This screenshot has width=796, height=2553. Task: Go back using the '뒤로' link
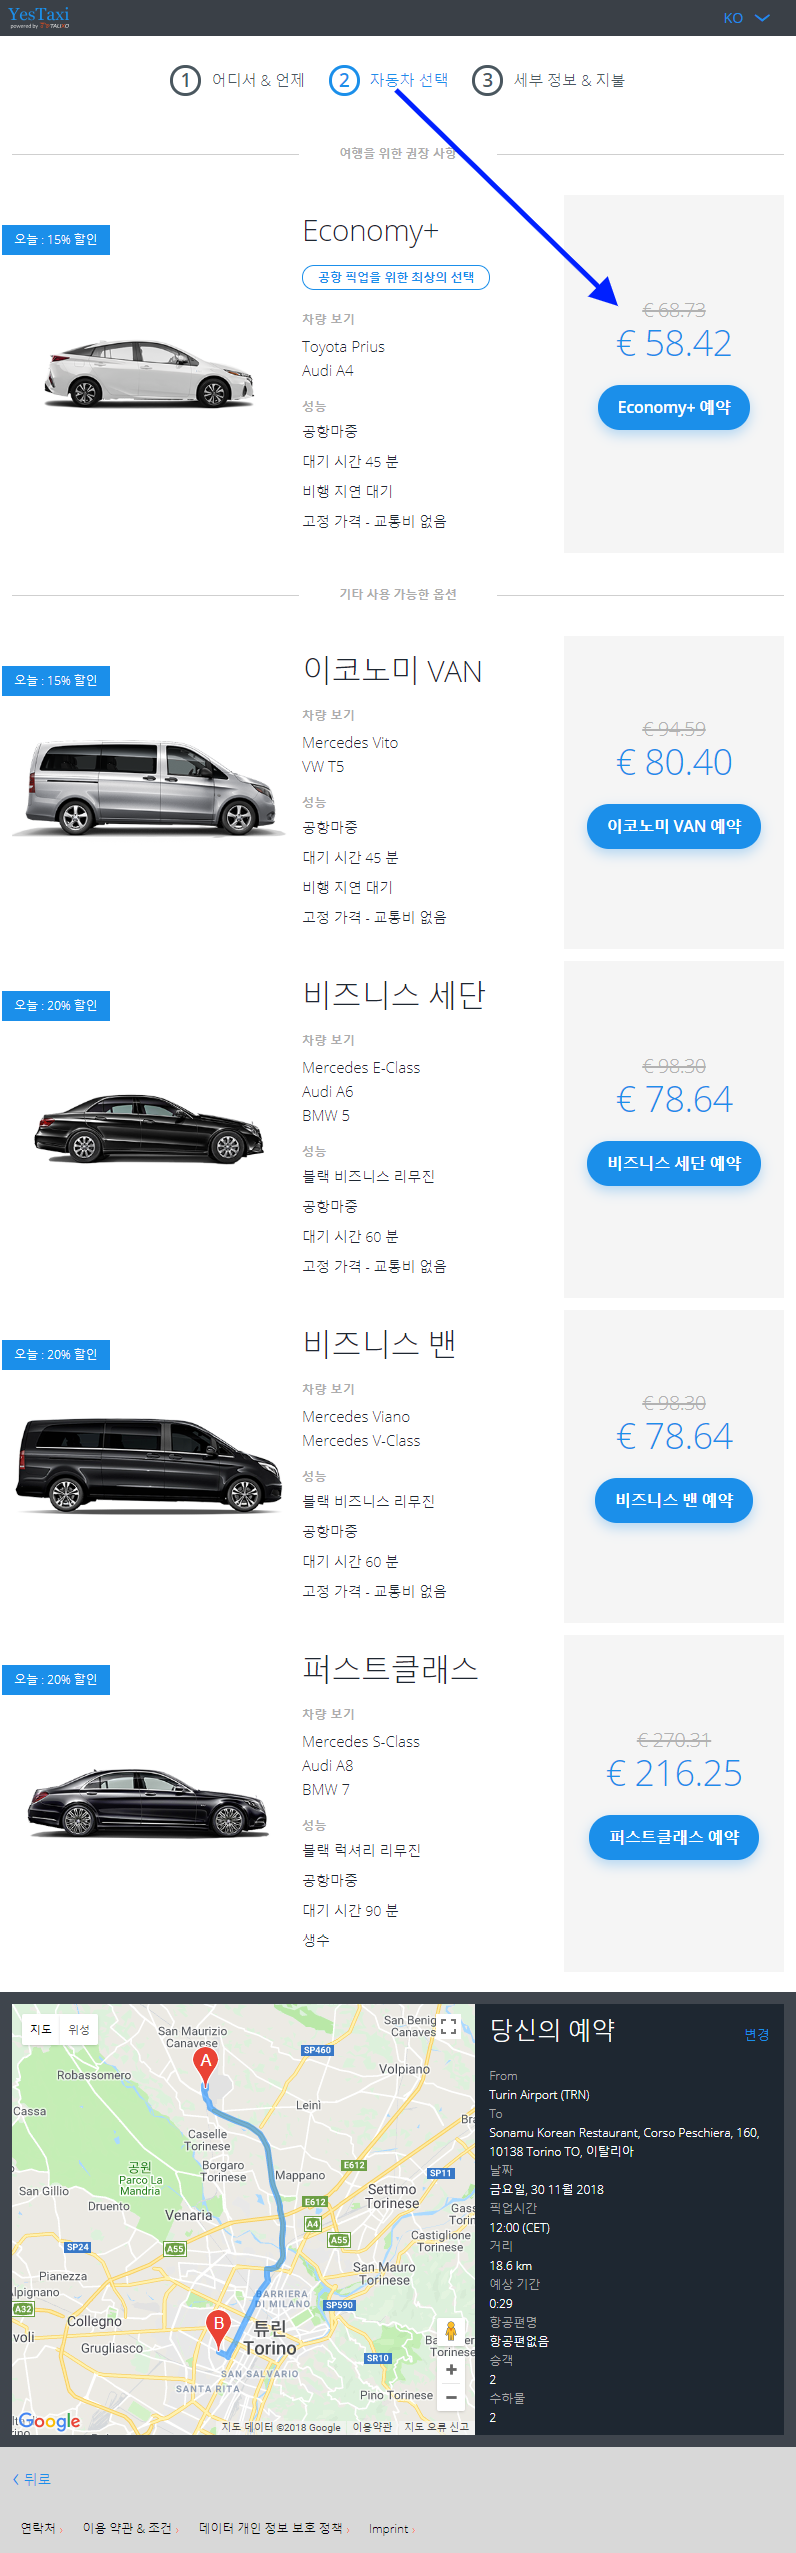tap(32, 2479)
